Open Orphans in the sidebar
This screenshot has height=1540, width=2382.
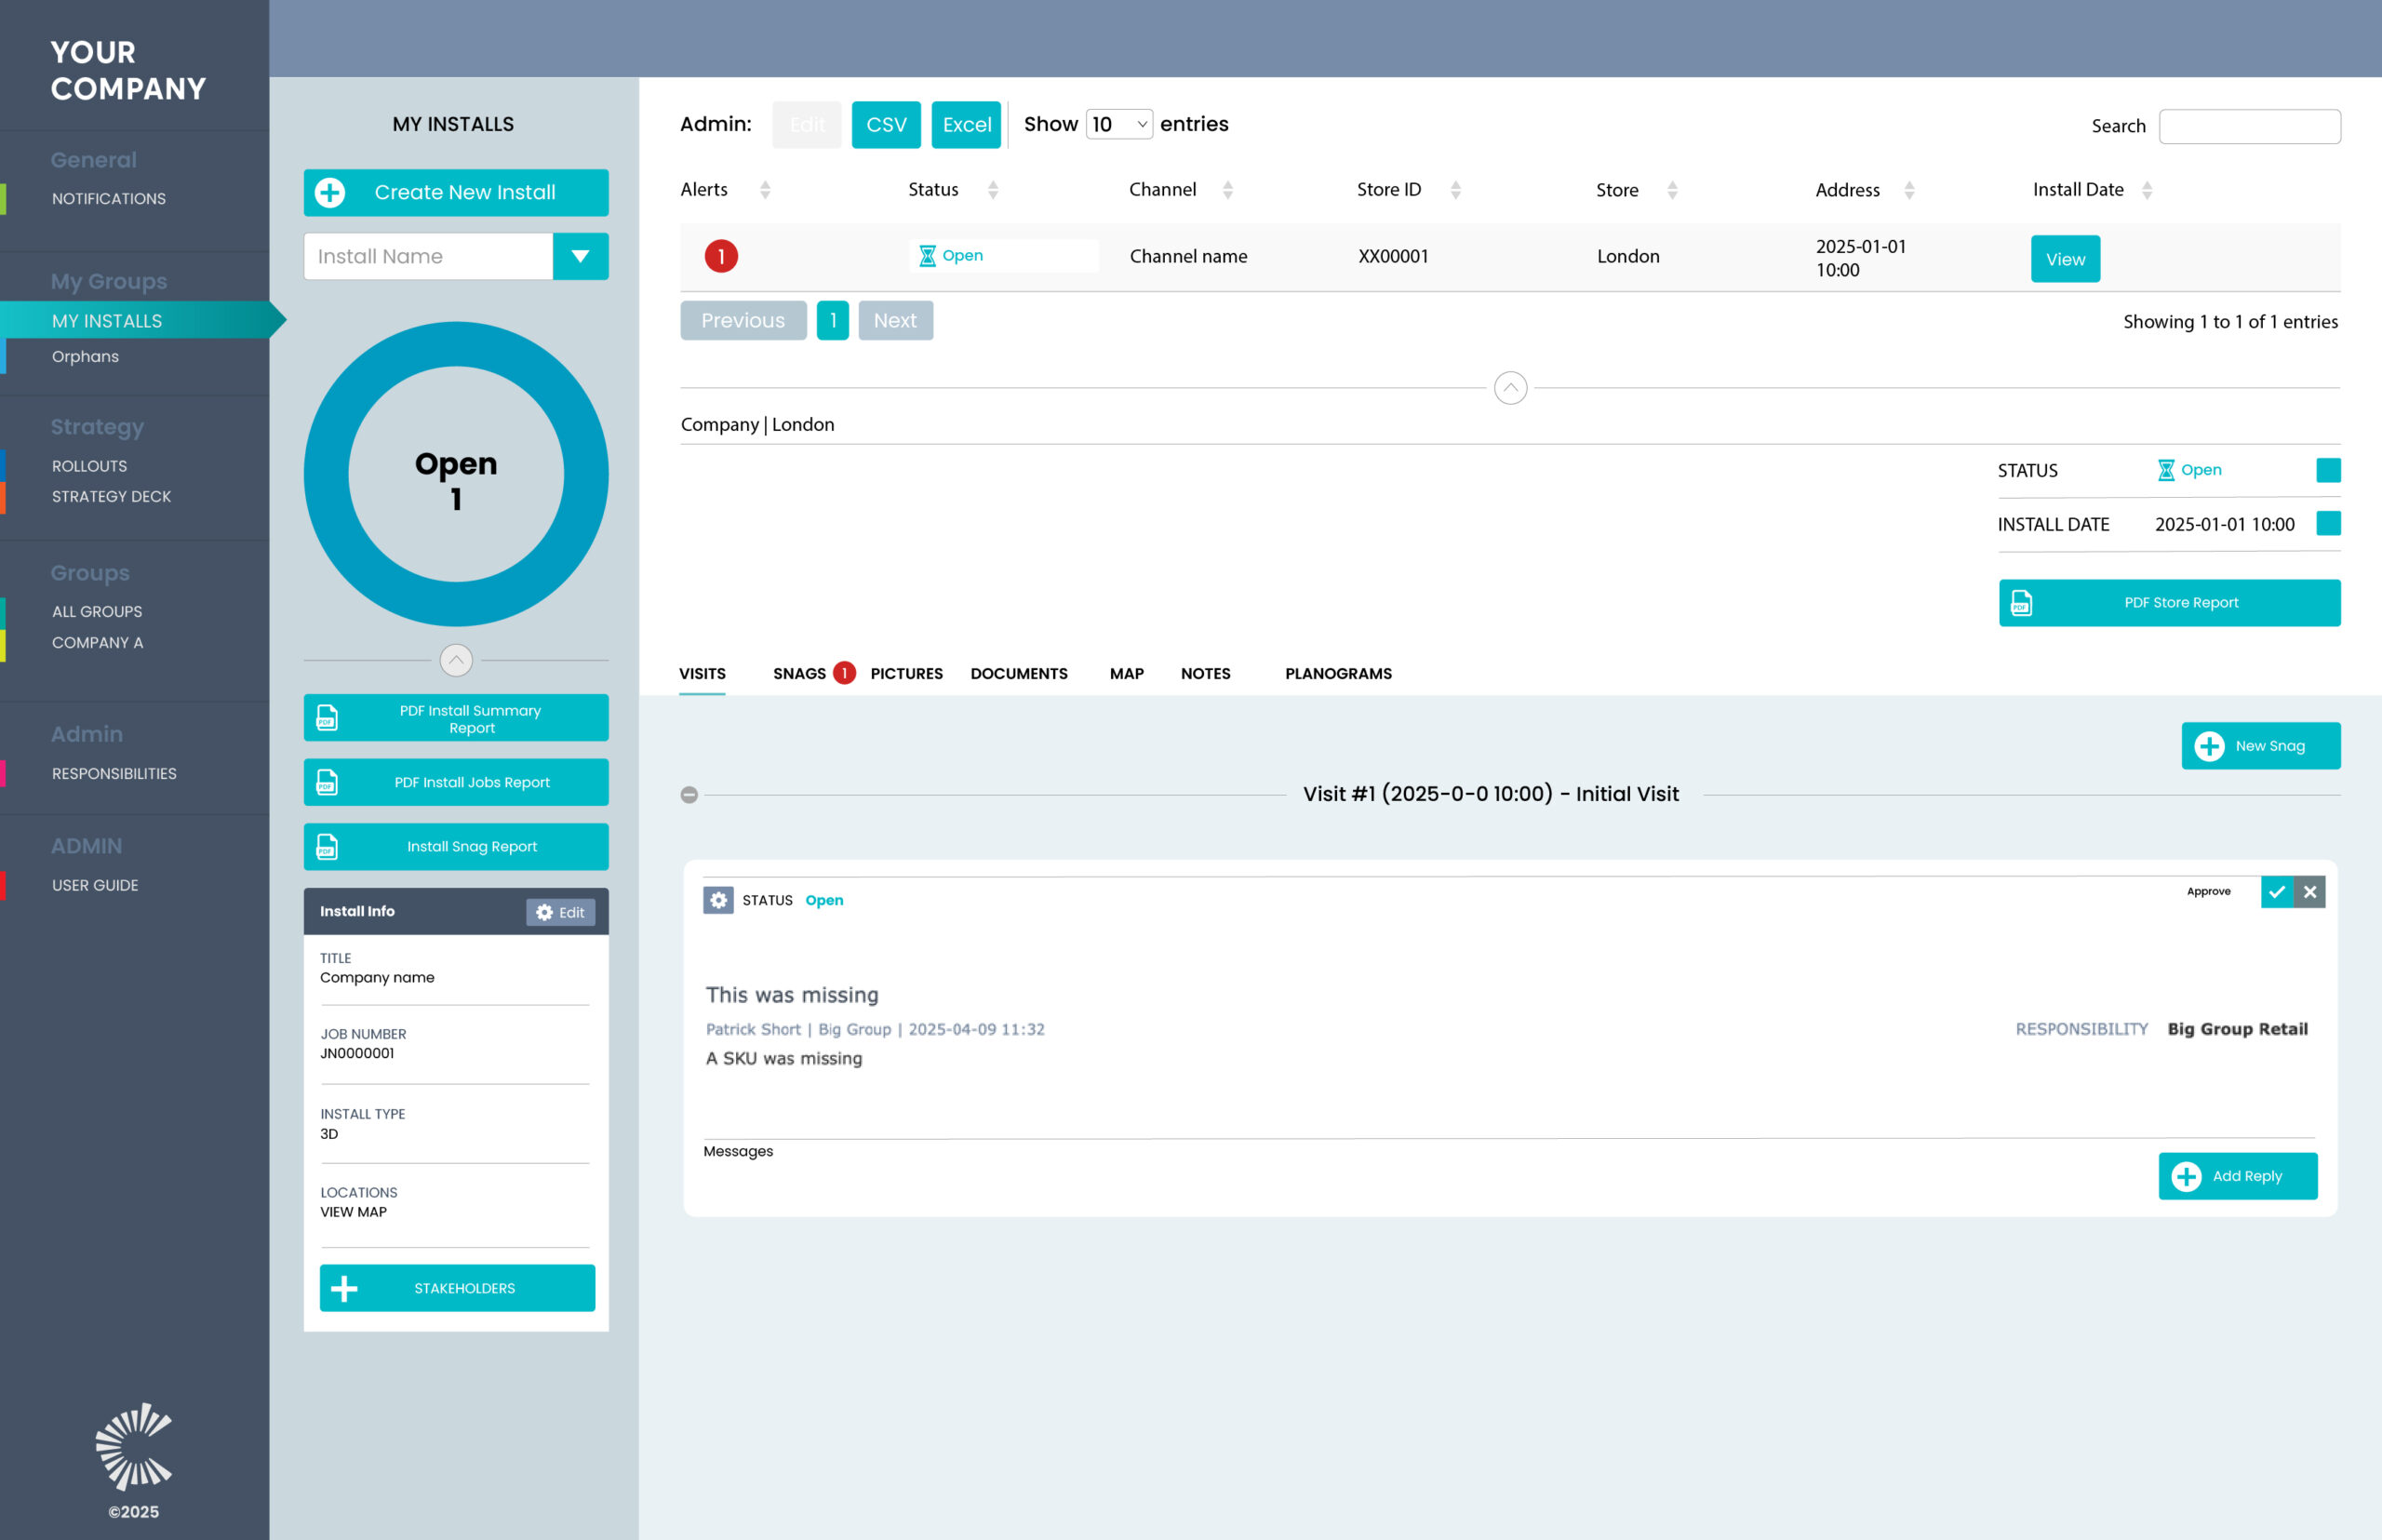pyautogui.click(x=85, y=357)
